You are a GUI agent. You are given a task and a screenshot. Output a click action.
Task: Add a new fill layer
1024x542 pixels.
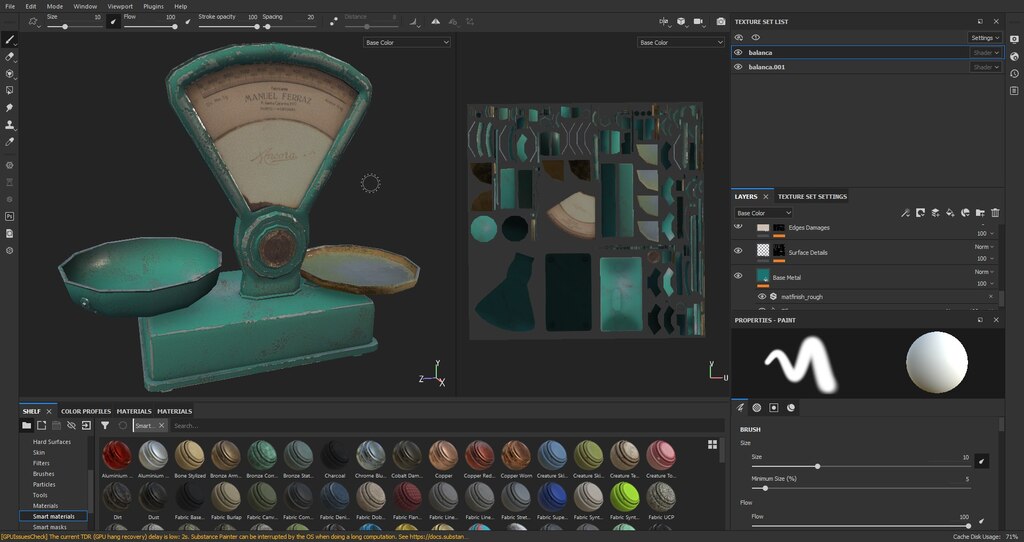coord(950,213)
